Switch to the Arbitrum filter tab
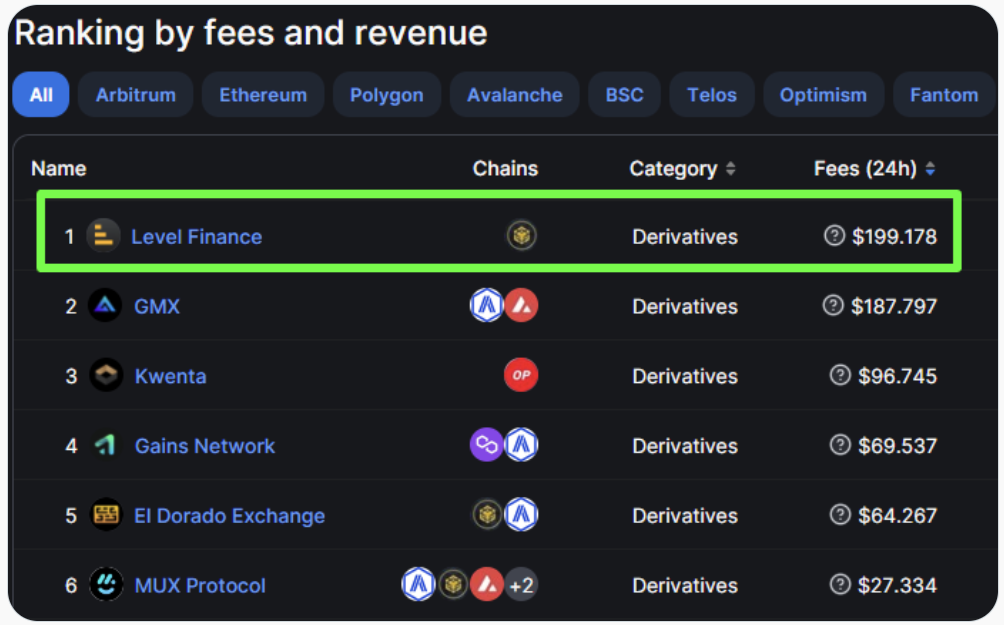Viewport: 1004px width, 625px height. tap(136, 95)
